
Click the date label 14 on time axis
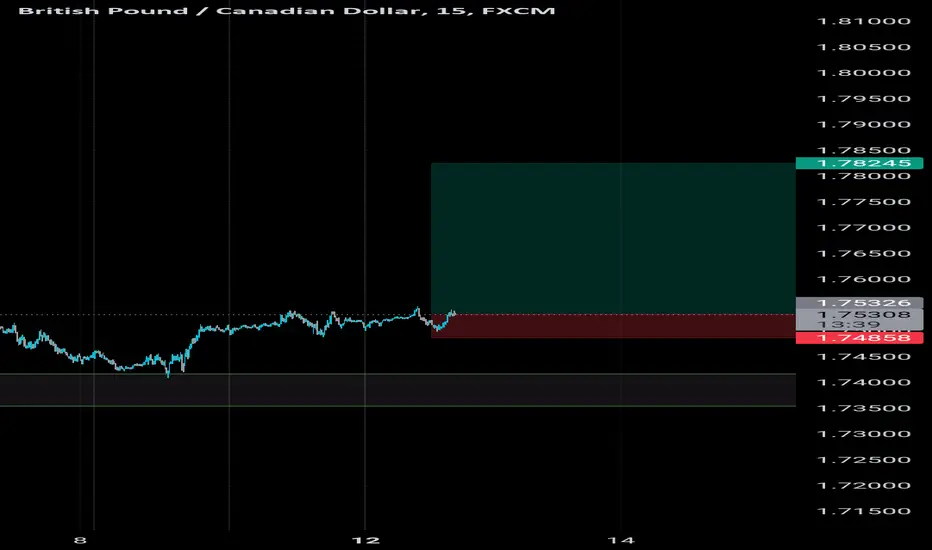tap(621, 540)
